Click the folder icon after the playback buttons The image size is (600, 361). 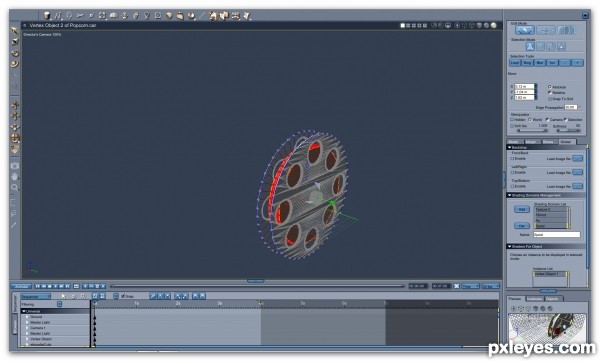click(76, 286)
